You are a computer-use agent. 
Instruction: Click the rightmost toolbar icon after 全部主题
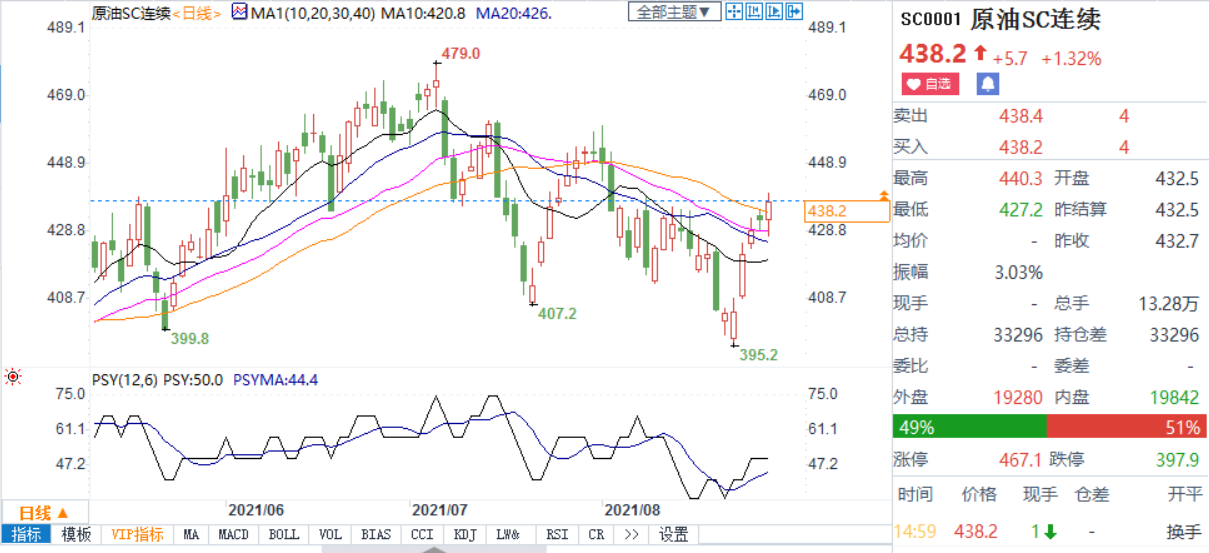point(794,12)
